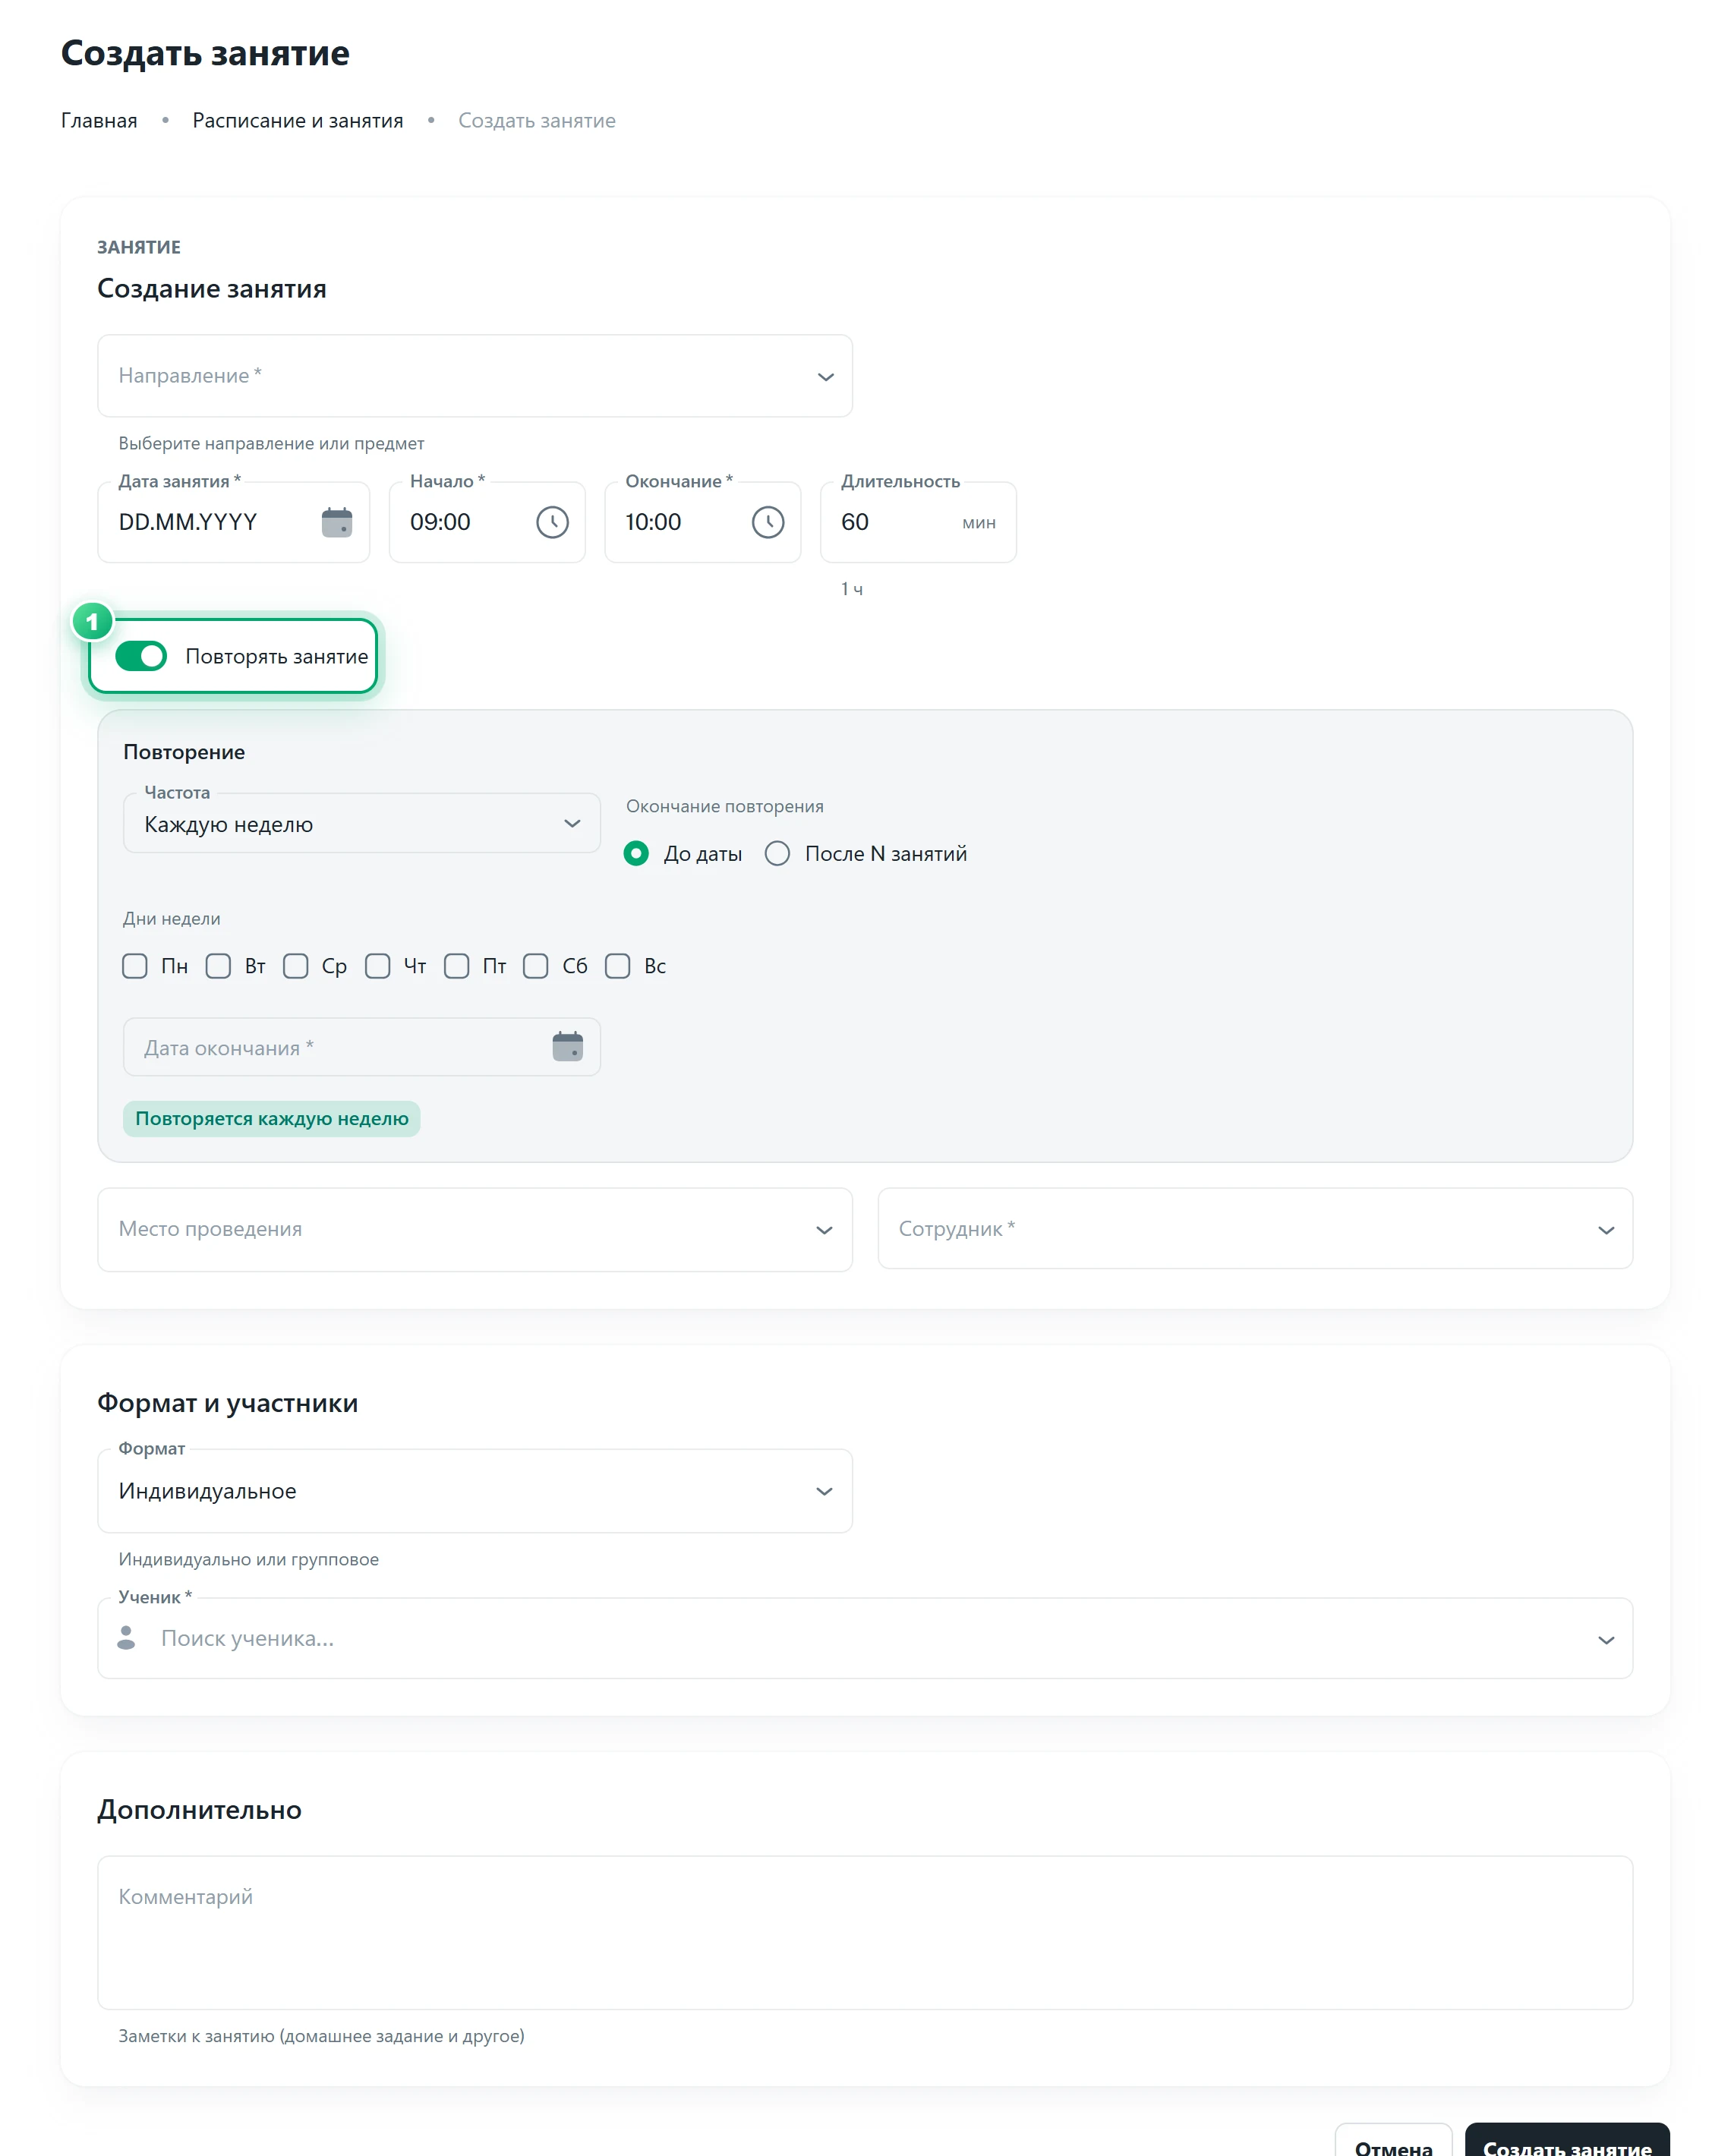The width and height of the screenshot is (1731, 2156).
Task: Expand the Поиск ученика dropdown arrow
Action: 1606,1640
